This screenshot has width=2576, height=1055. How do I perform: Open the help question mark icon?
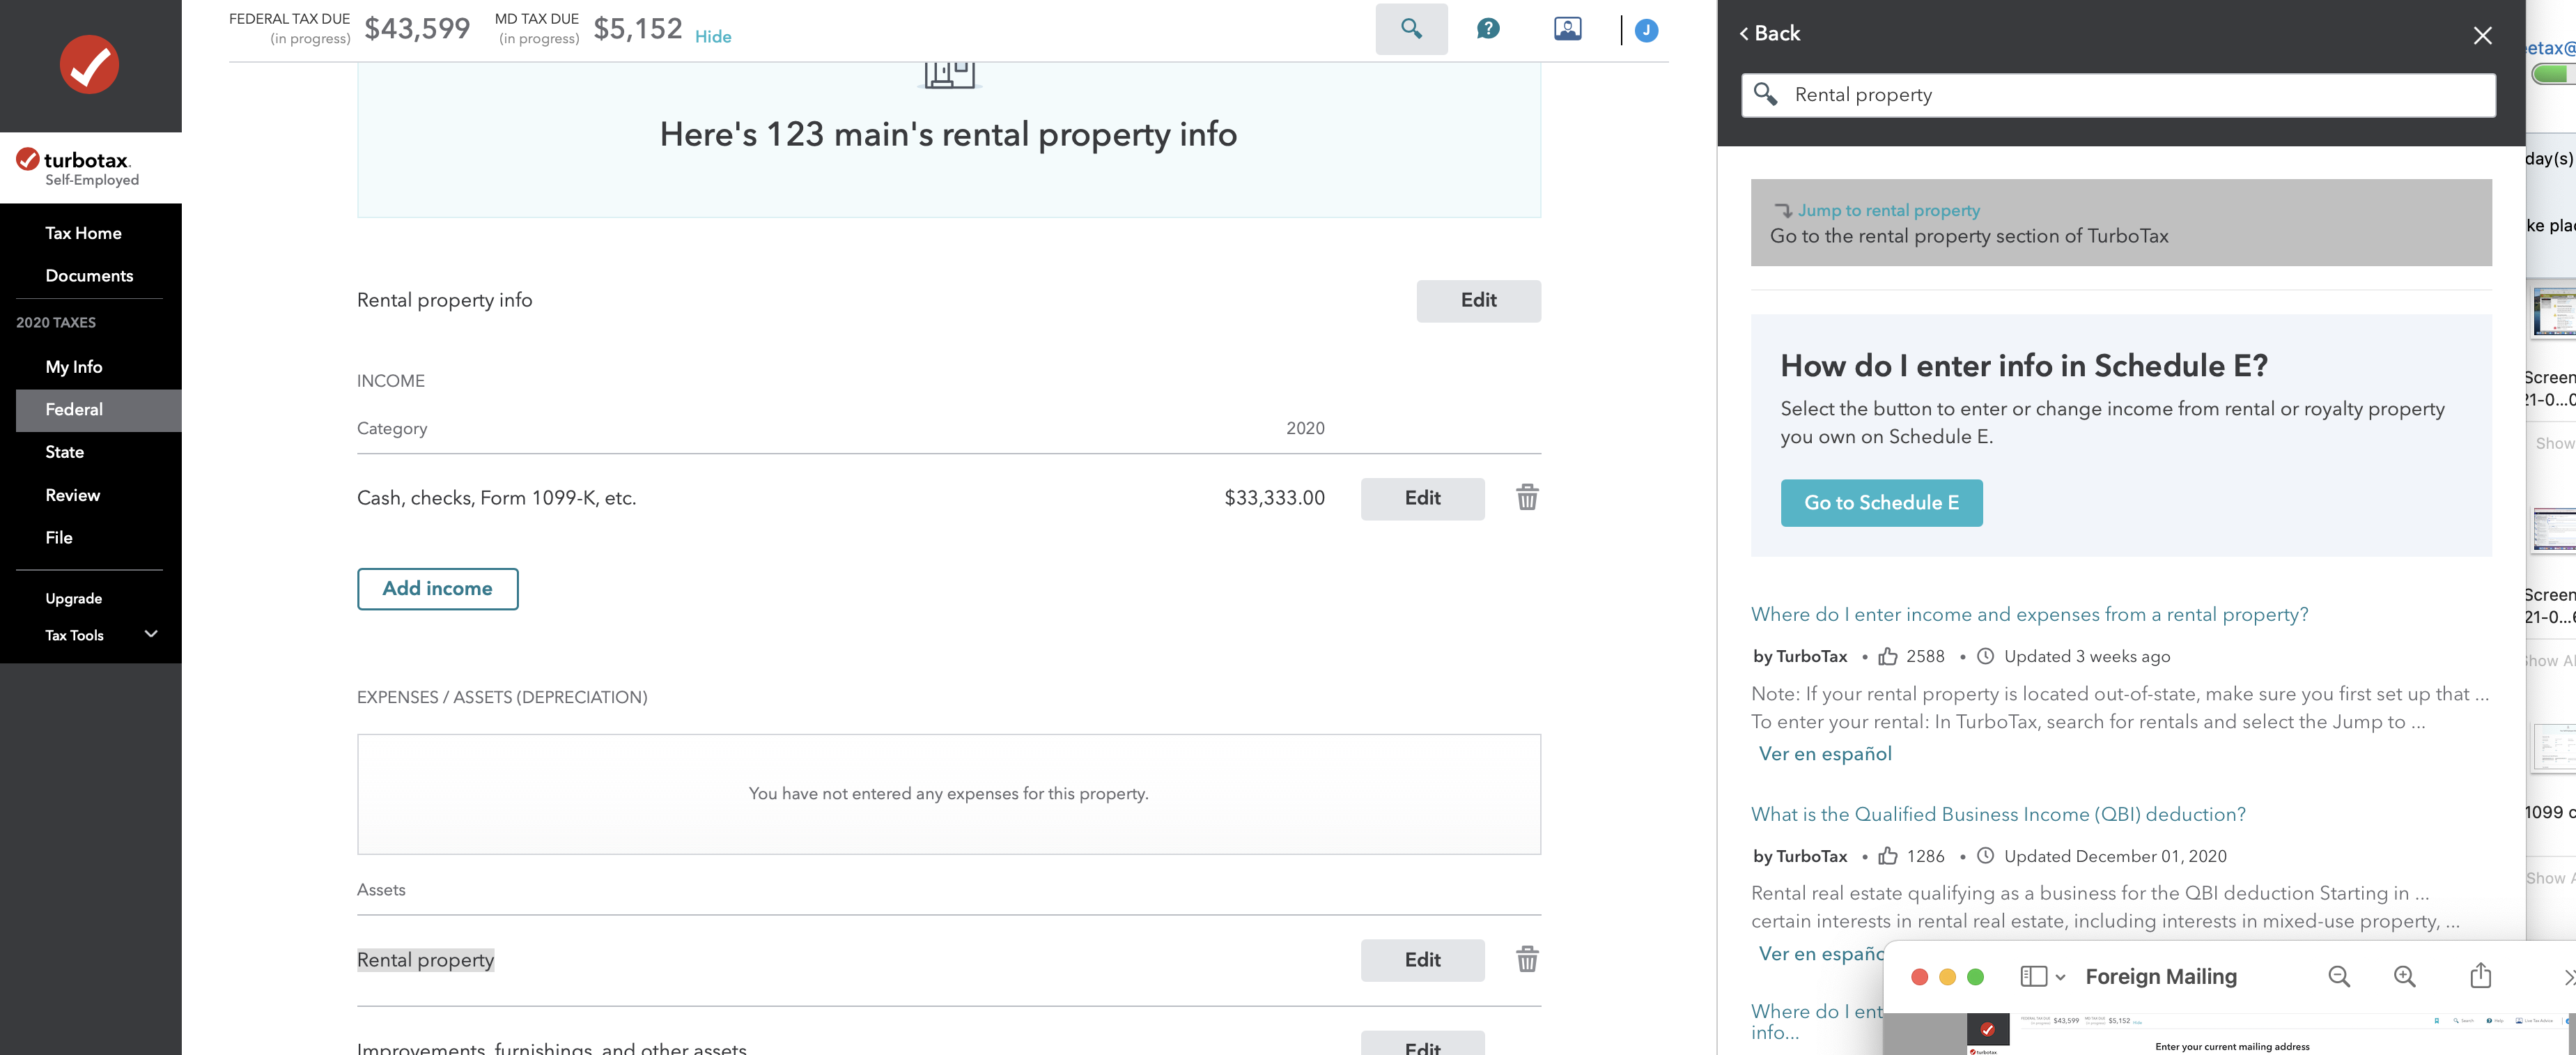click(1488, 29)
